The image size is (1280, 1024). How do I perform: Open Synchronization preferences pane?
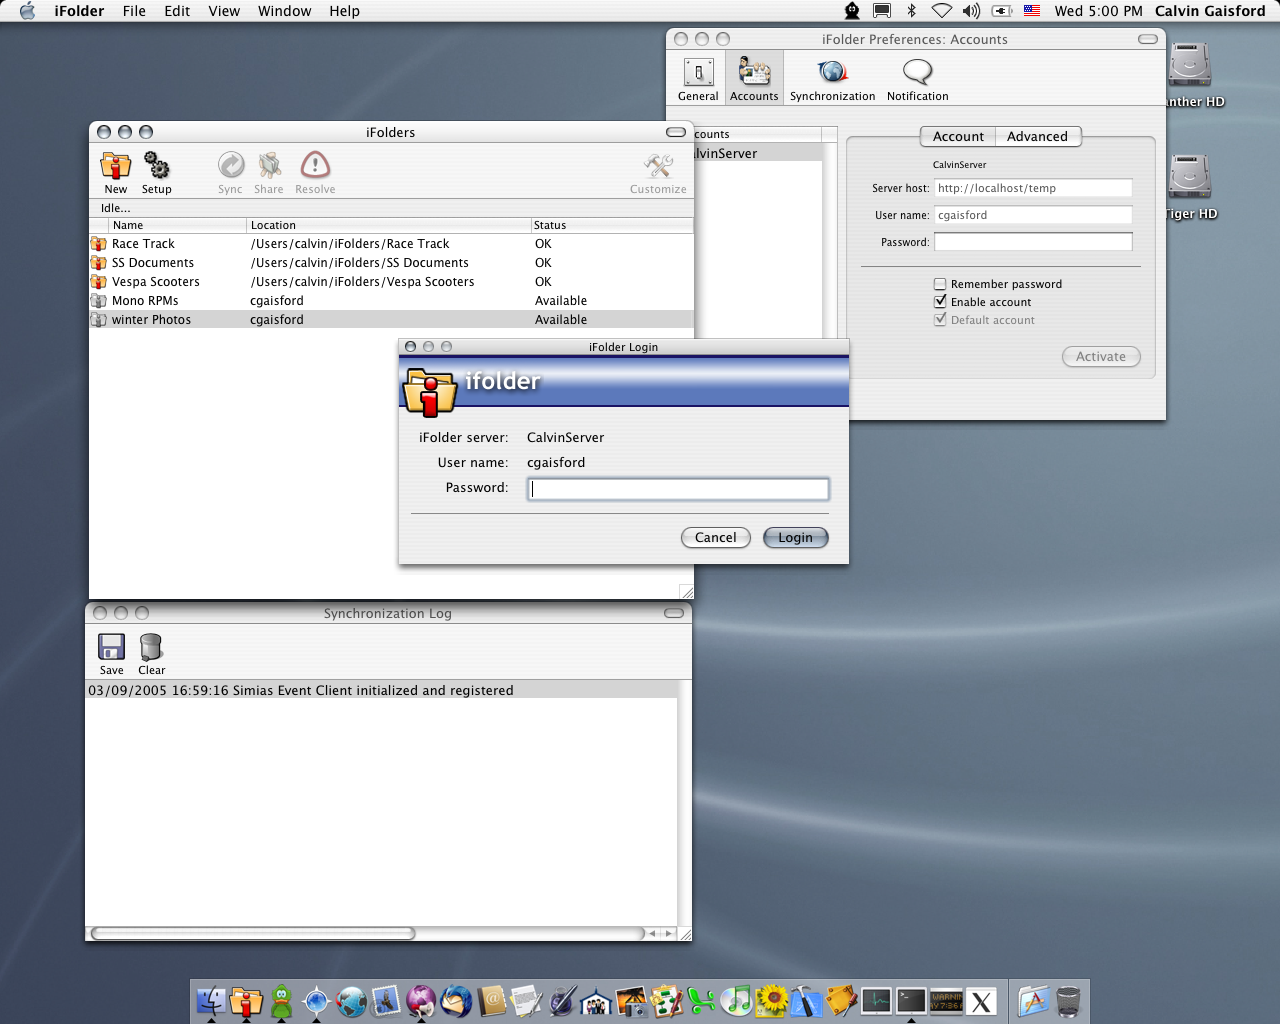tap(832, 79)
